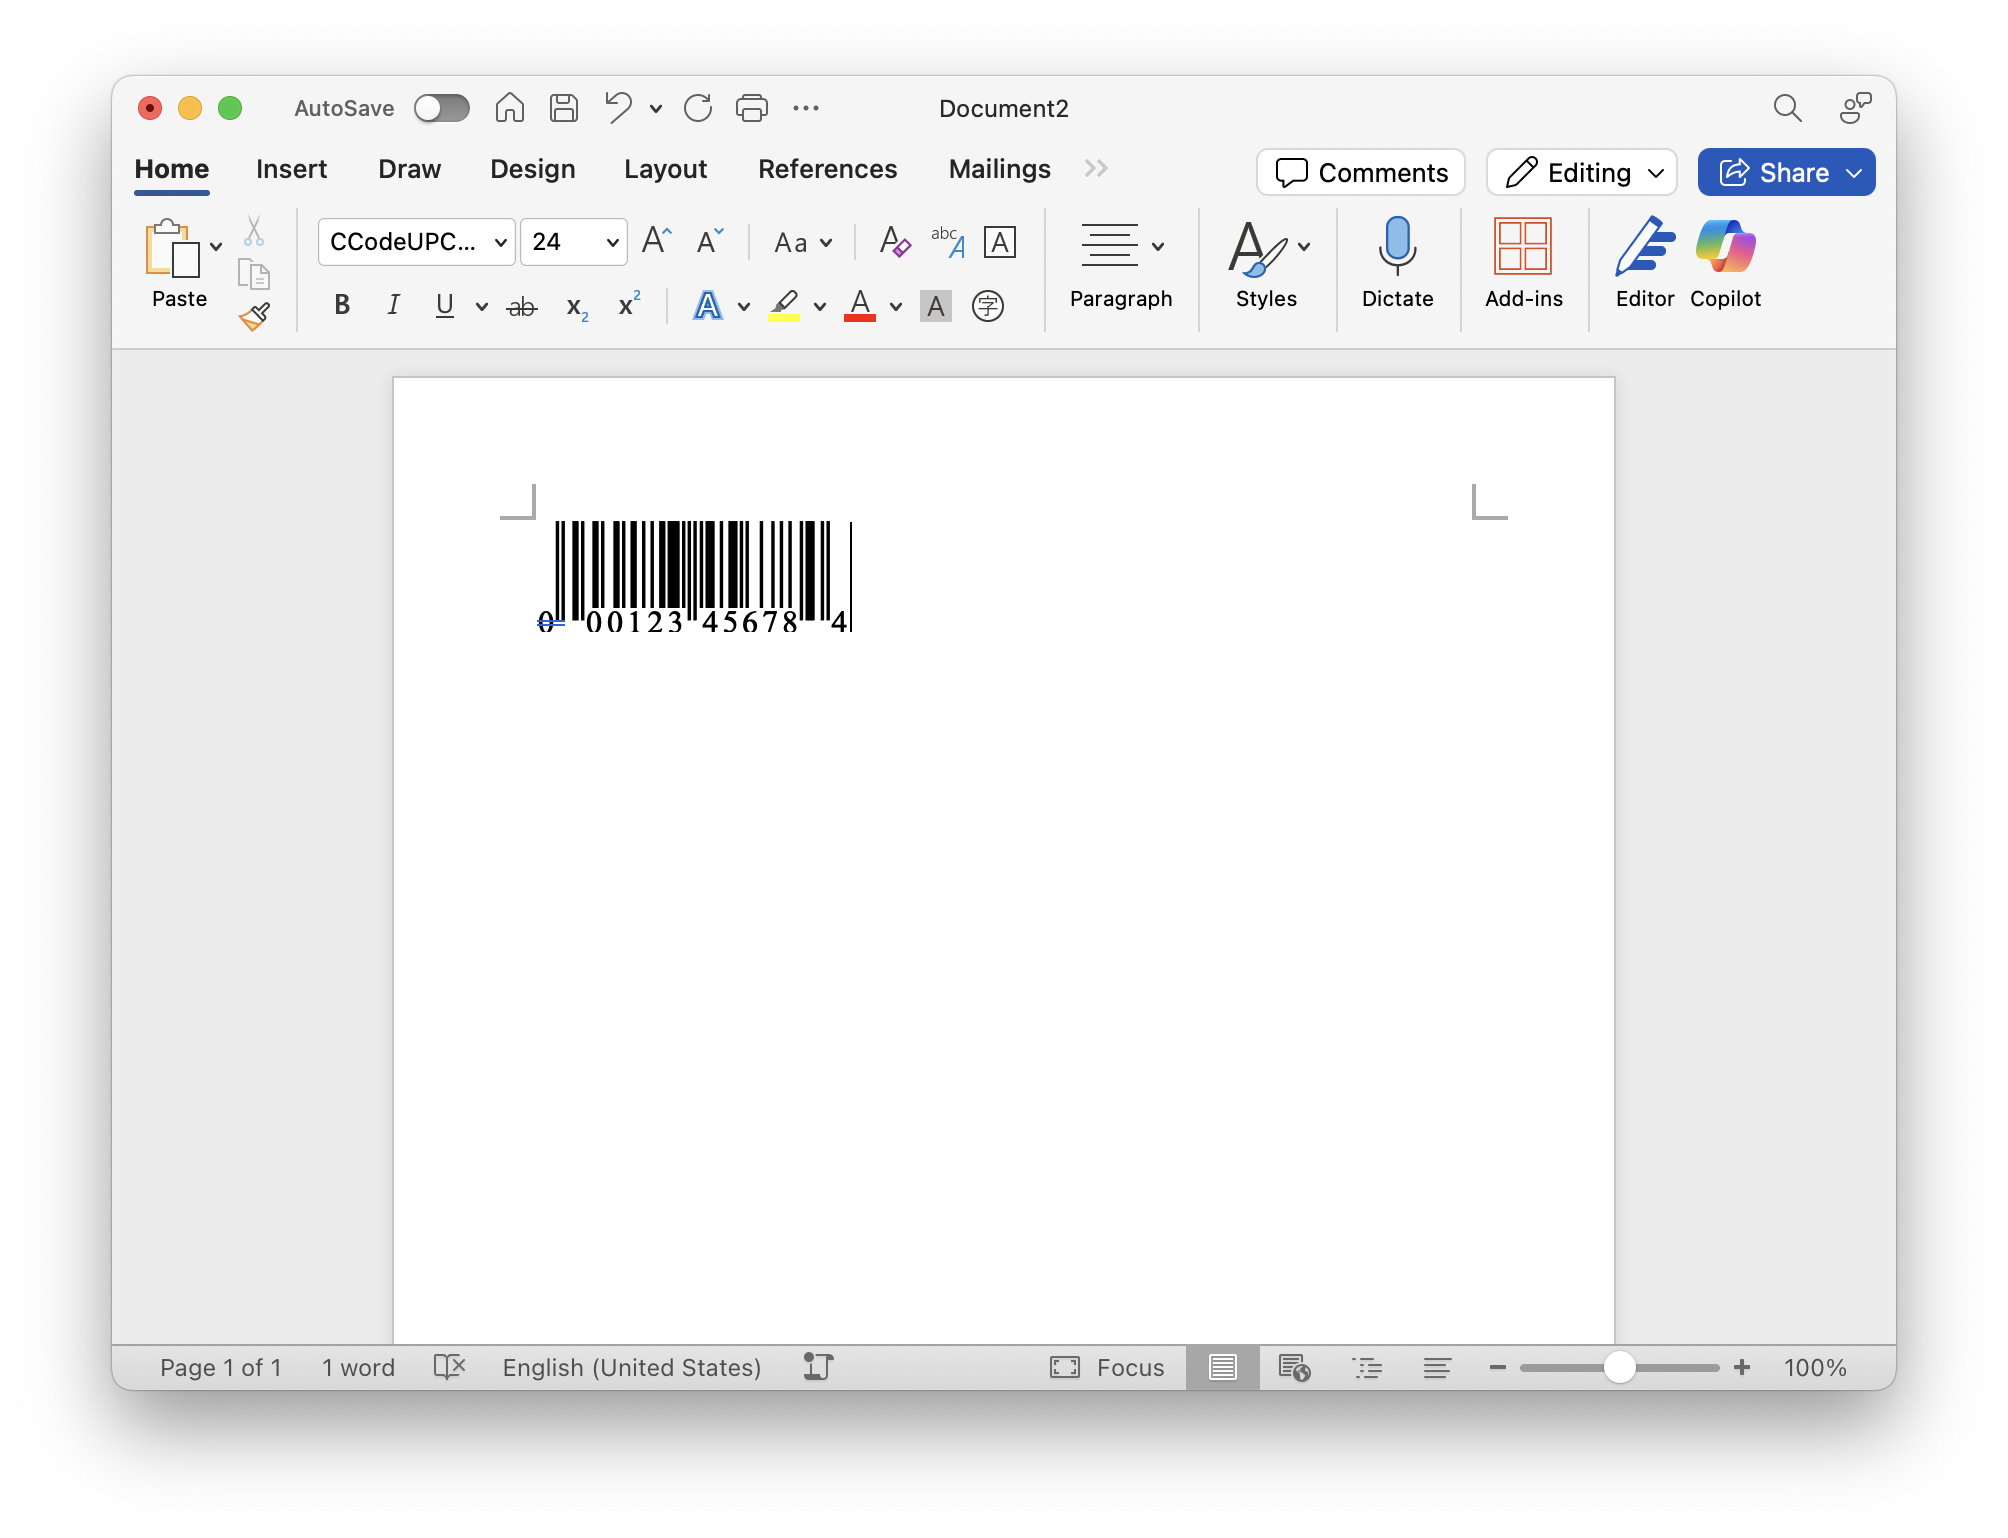Open enclose characters tool

pos(988,306)
